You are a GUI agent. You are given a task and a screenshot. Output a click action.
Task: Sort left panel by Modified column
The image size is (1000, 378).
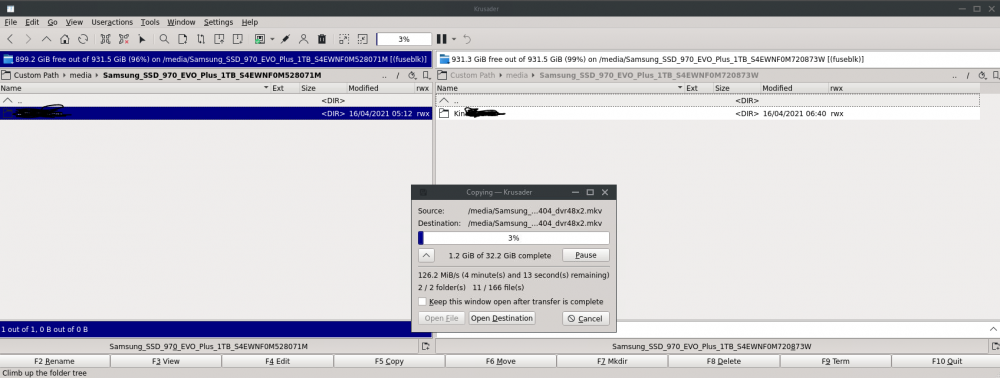(381, 88)
